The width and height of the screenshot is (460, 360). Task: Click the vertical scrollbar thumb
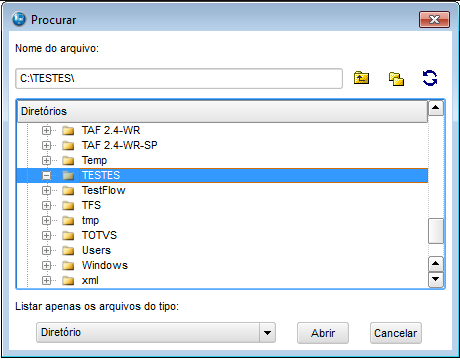pyautogui.click(x=436, y=231)
